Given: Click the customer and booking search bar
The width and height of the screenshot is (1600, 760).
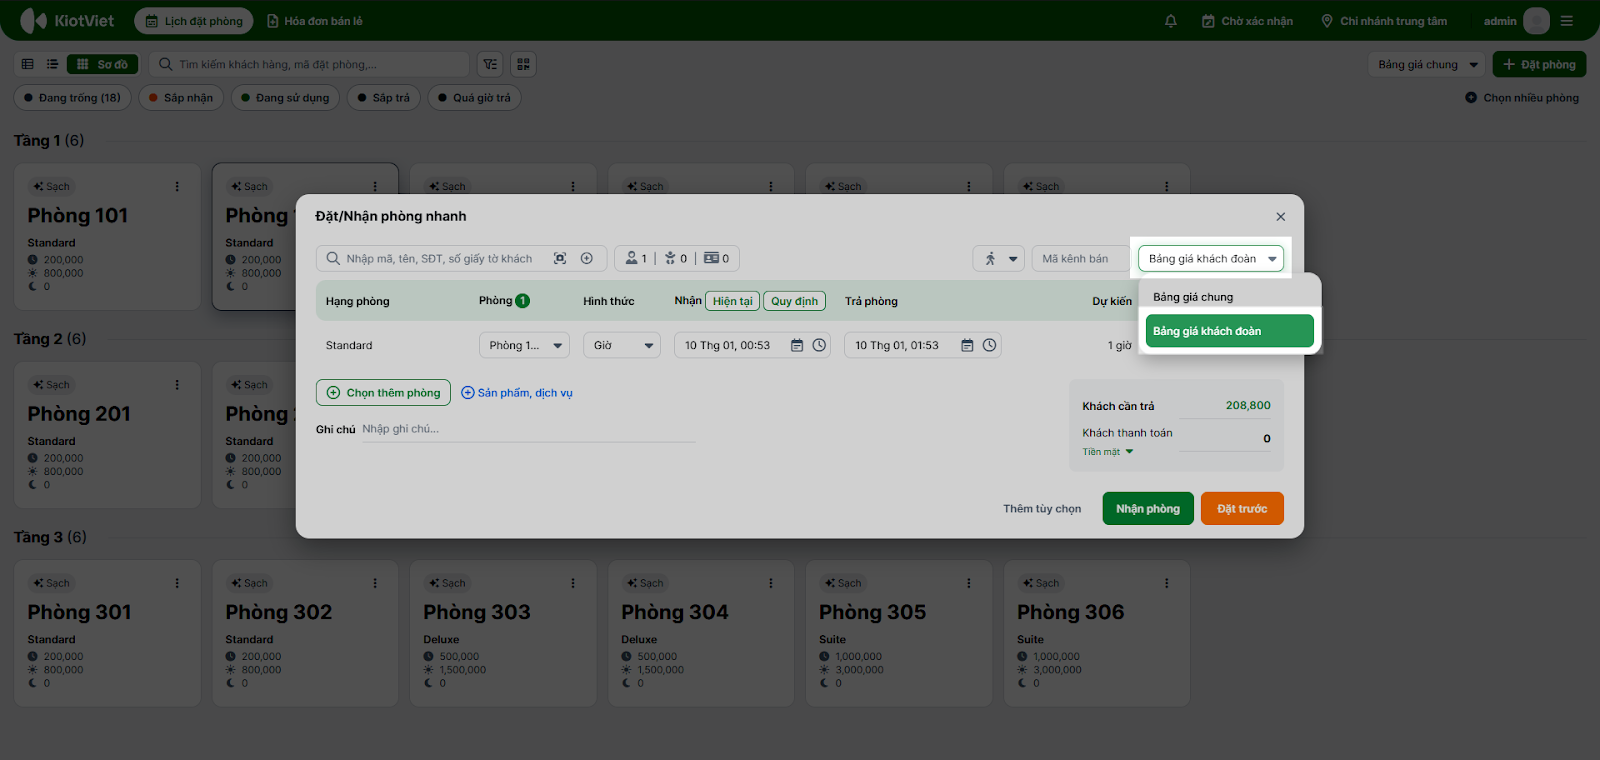Looking at the screenshot, I should coord(309,64).
